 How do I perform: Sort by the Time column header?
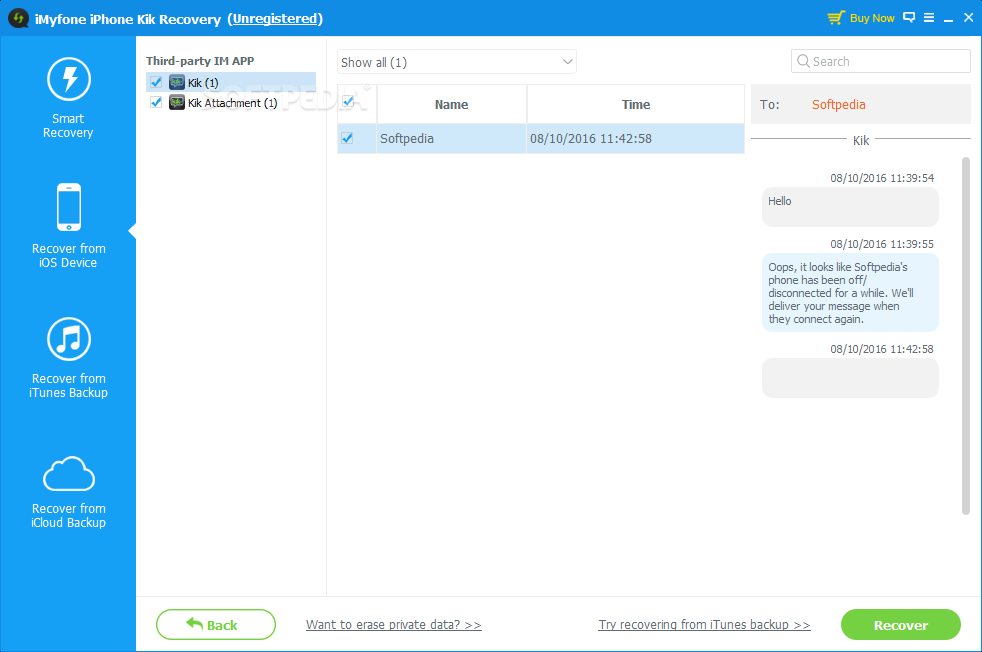pos(636,105)
